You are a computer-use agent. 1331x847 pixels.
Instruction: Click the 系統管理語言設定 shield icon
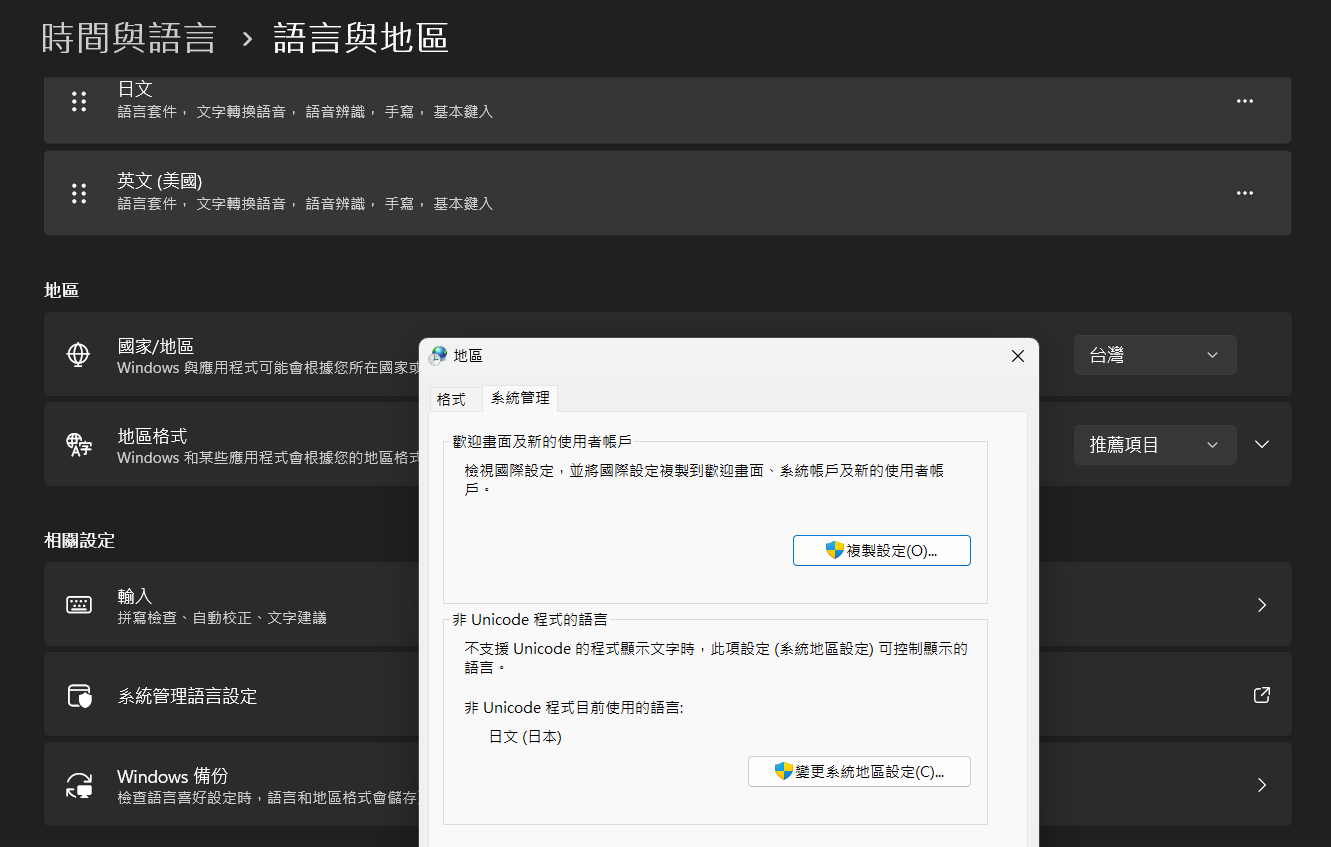tap(79, 696)
